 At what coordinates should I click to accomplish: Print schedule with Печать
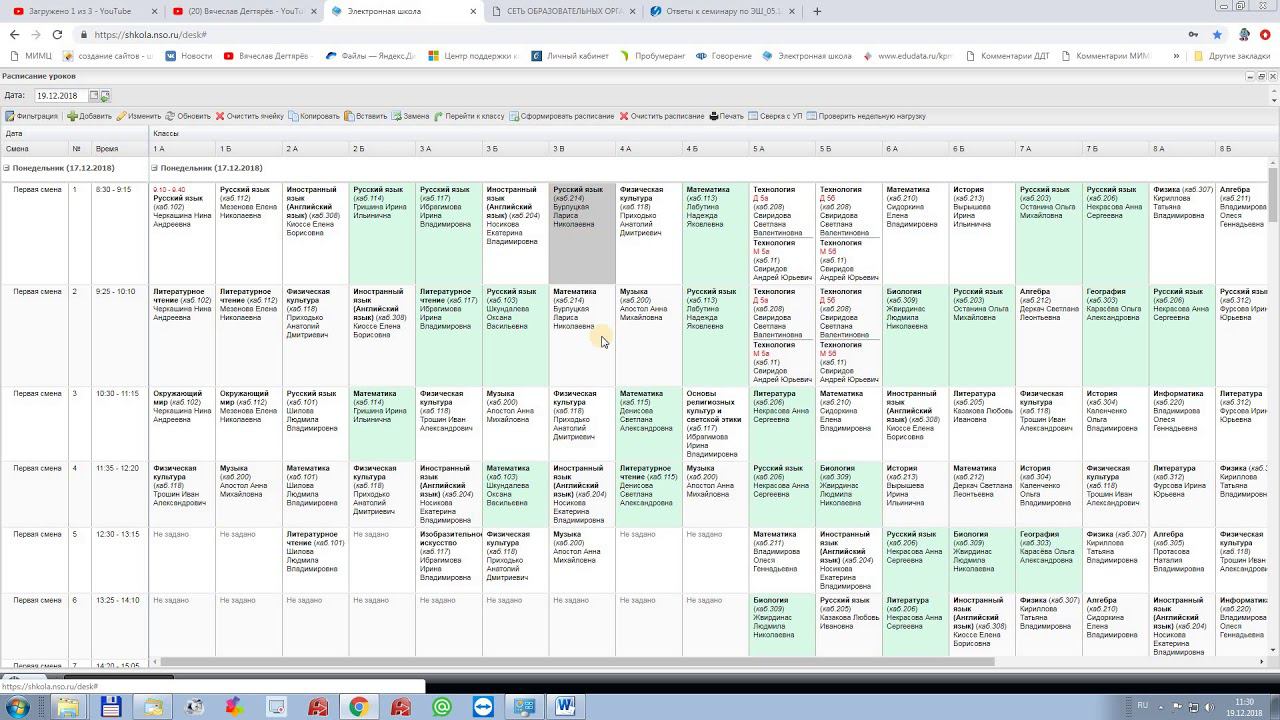point(727,116)
